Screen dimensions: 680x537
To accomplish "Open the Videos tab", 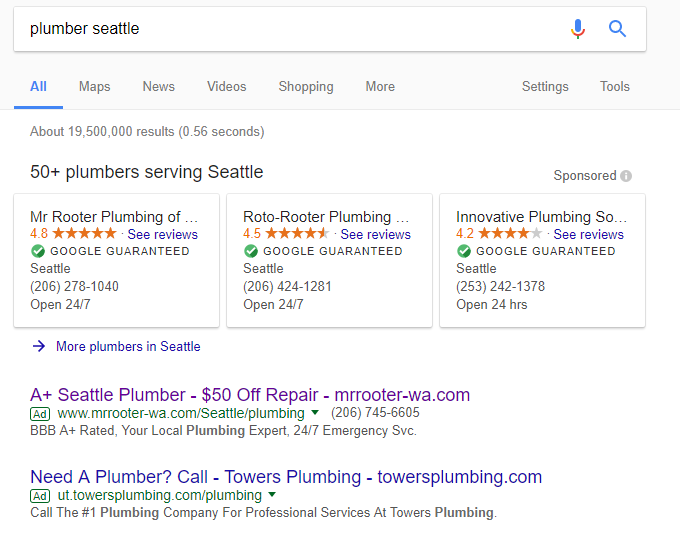I will [x=226, y=86].
